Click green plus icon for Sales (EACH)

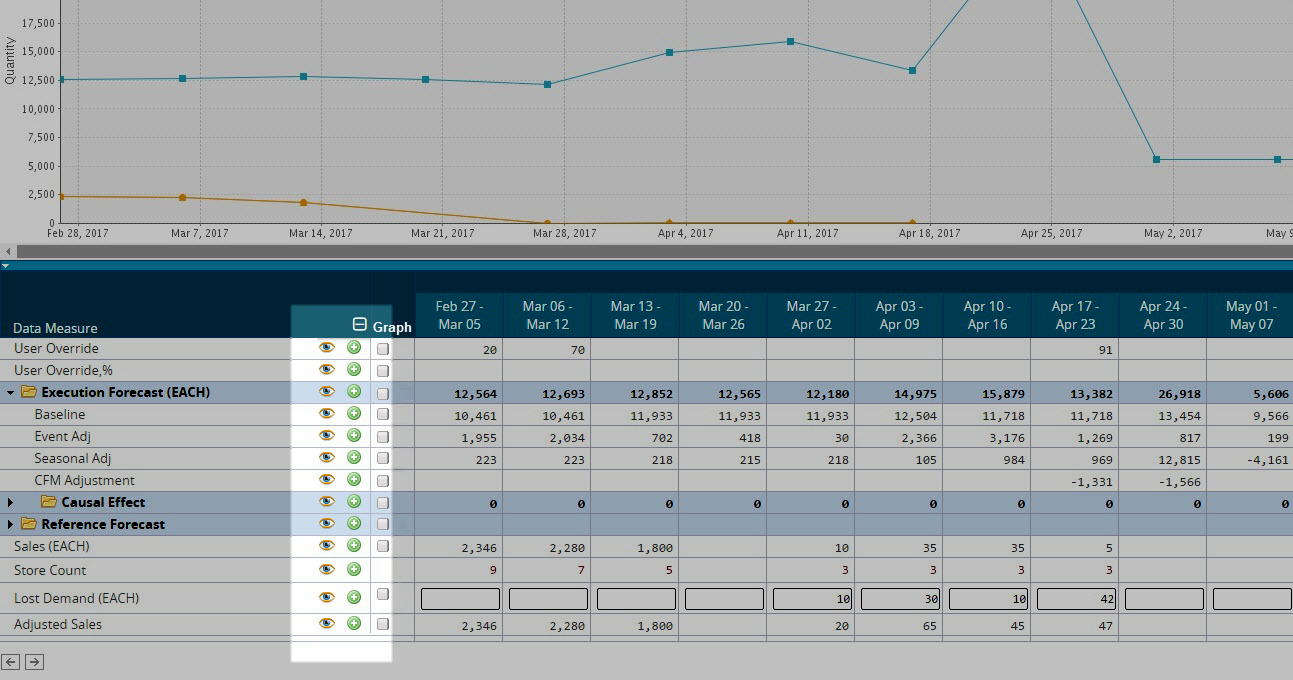click(x=354, y=546)
